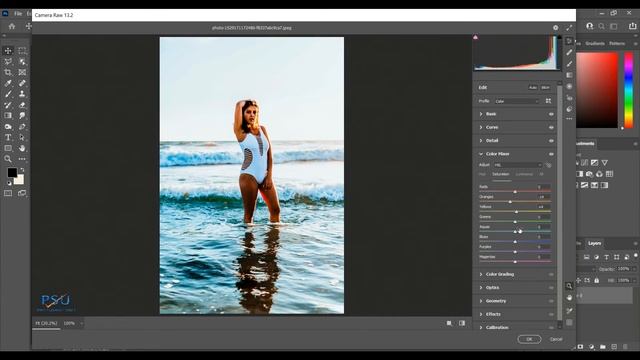
Task: Switch to the Saturation tab
Action: [501, 174]
